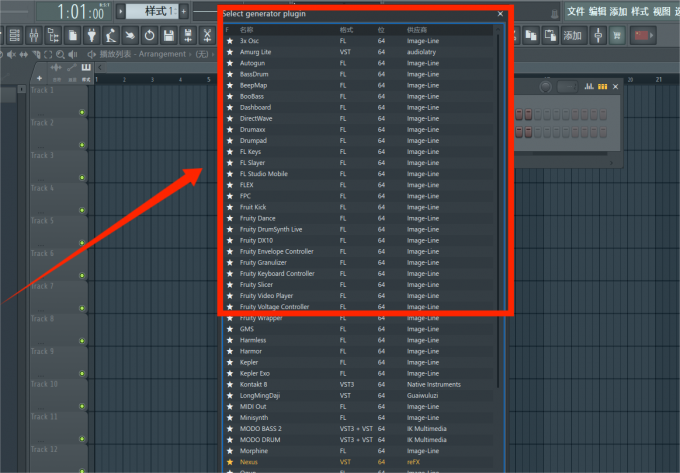Show patterns via the 样式 keyboard icon
Screen dimensions: 680x473
coord(86,68)
